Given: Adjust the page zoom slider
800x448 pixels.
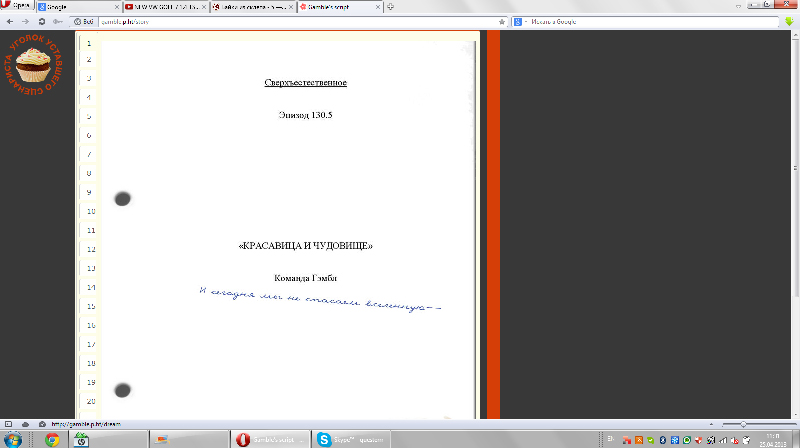Looking at the screenshot, I should click(x=759, y=424).
